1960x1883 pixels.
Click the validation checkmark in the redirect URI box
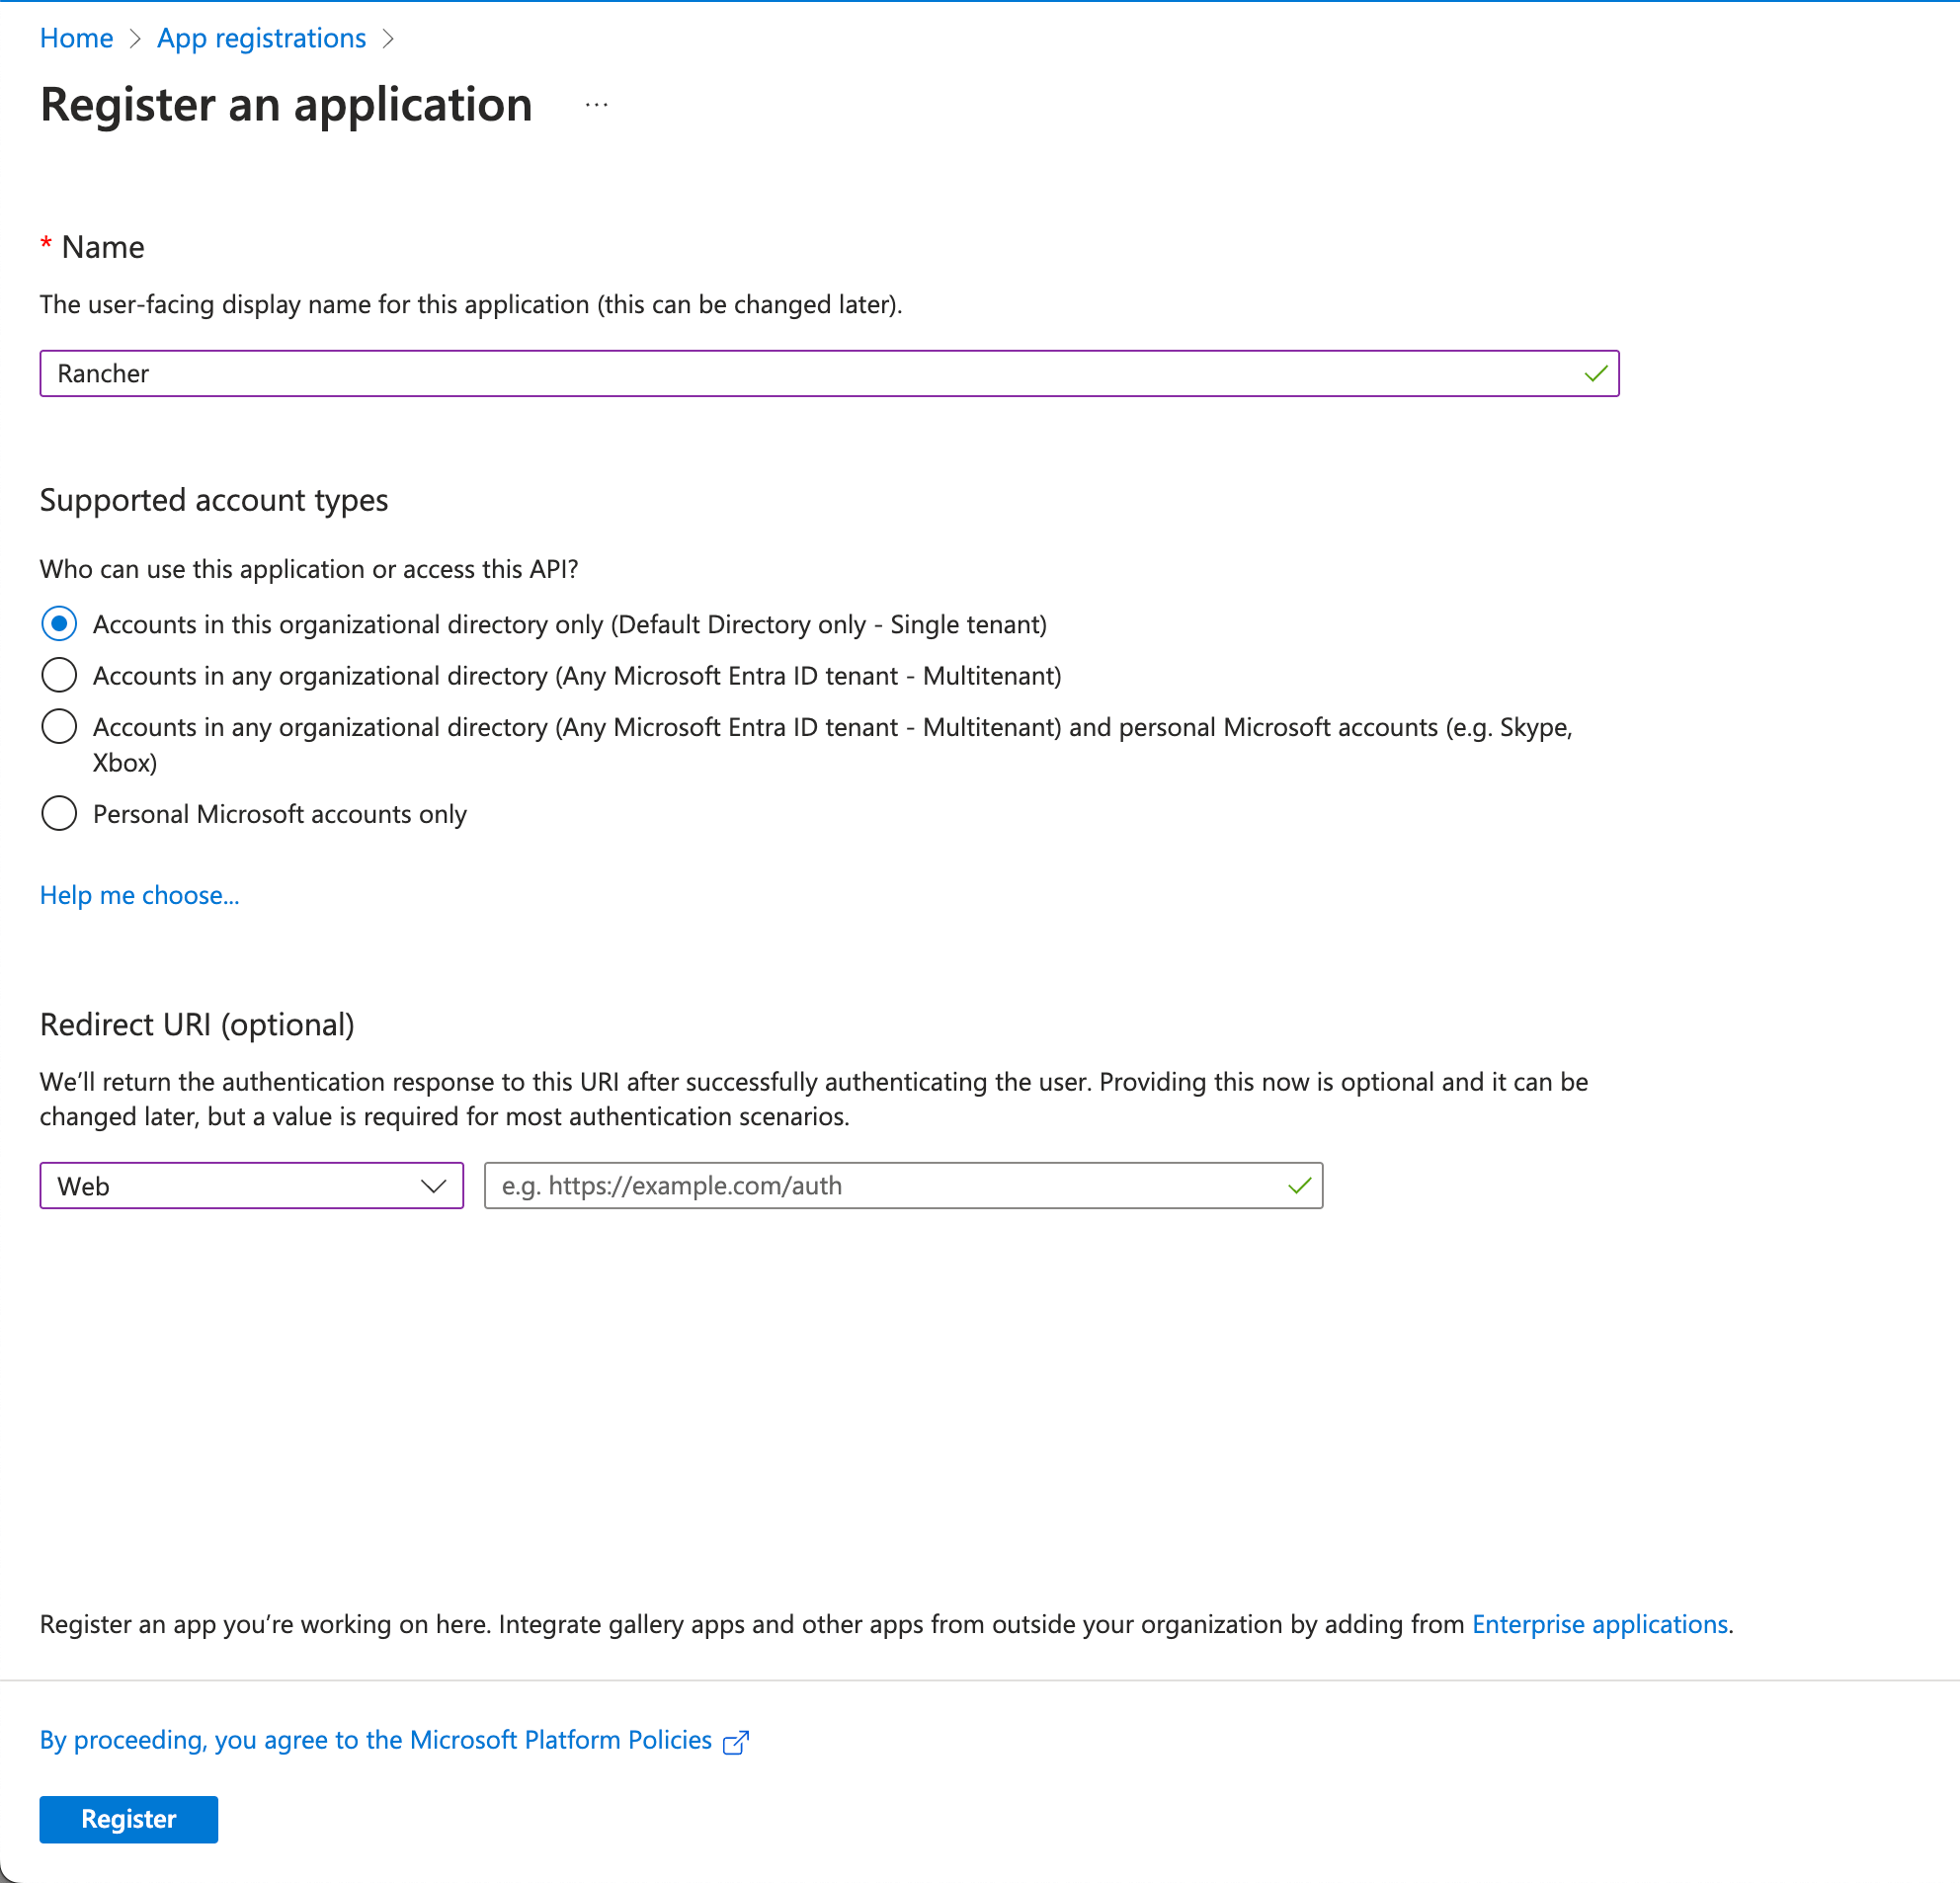(1298, 1186)
